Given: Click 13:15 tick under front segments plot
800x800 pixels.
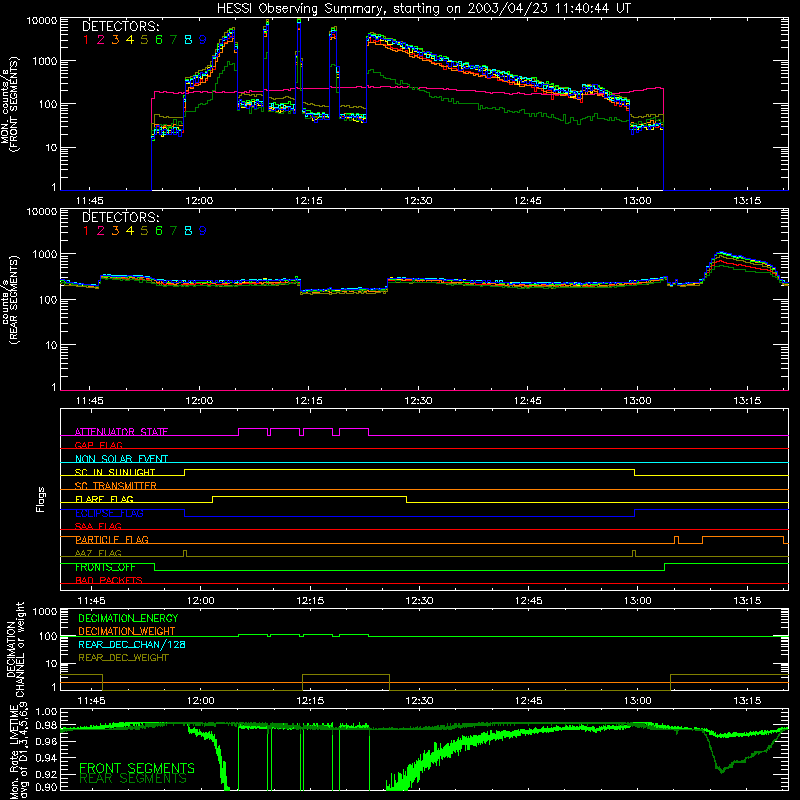Looking at the screenshot, I should (x=747, y=201).
